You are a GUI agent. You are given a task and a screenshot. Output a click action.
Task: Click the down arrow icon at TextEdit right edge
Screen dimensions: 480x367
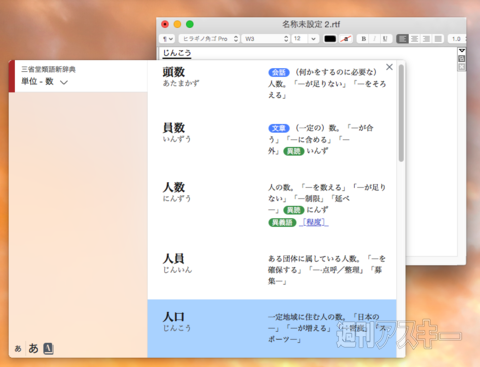click(x=462, y=51)
